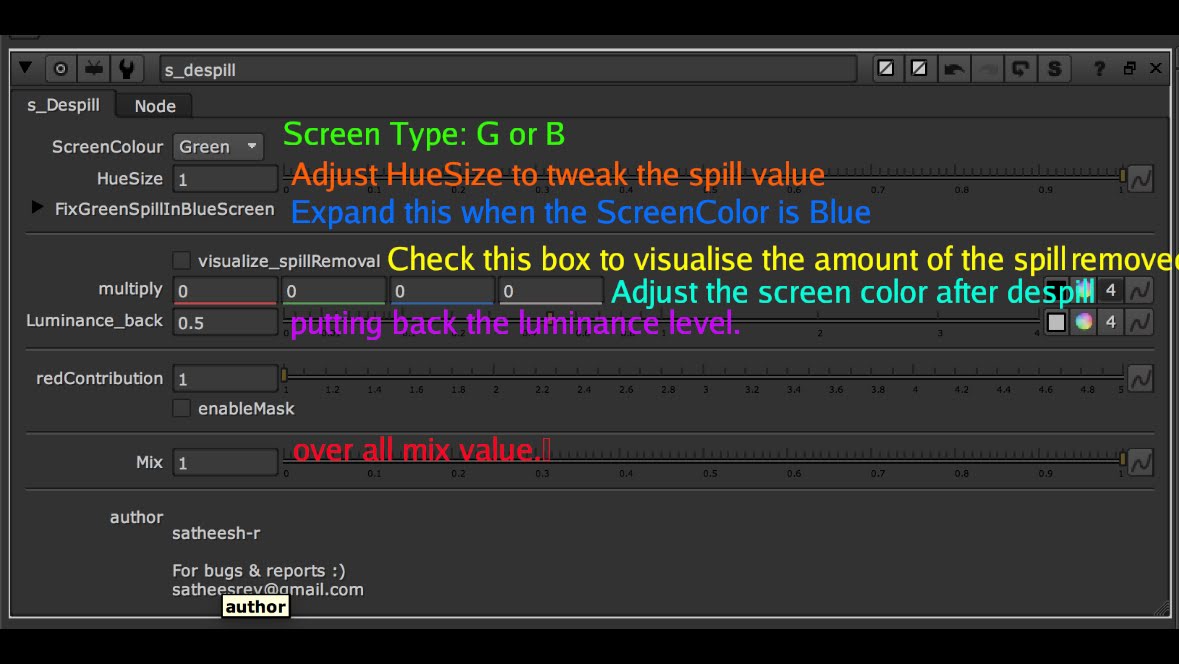The width and height of the screenshot is (1179, 664).
Task: Collapse the s_despill properties panel
Action: coord(26,69)
